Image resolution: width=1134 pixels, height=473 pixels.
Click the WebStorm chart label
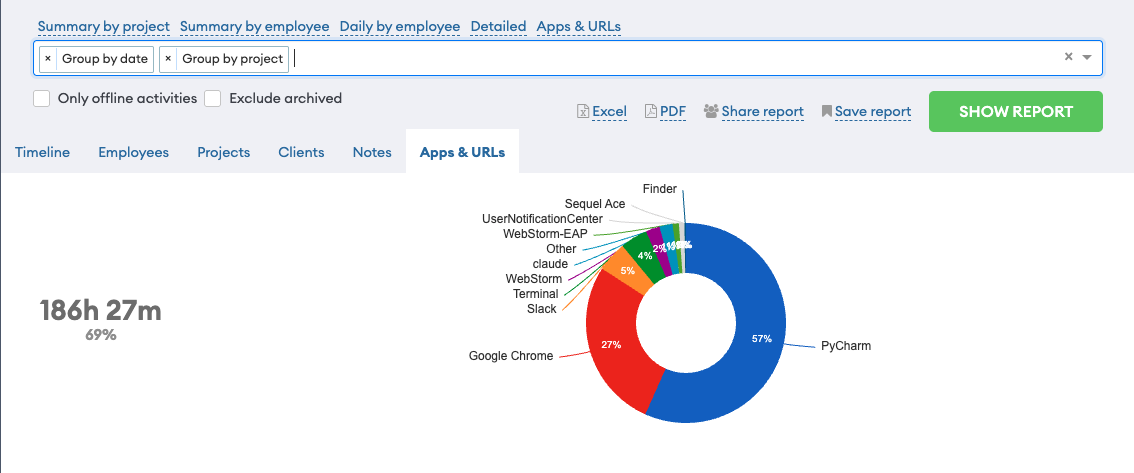click(x=533, y=278)
